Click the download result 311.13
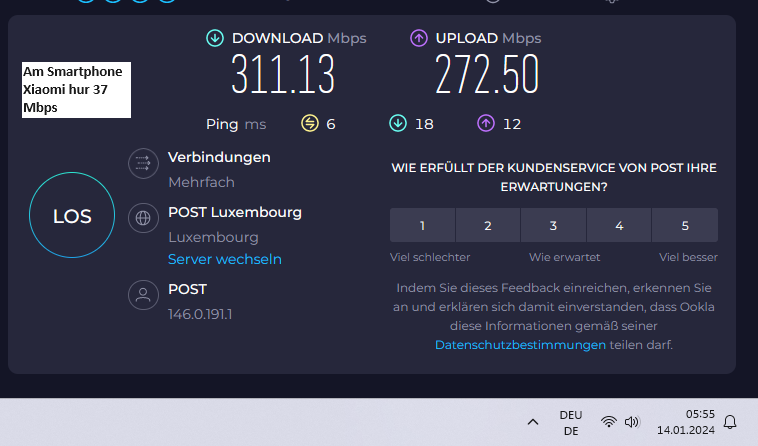The width and height of the screenshot is (758, 446). [x=283, y=74]
